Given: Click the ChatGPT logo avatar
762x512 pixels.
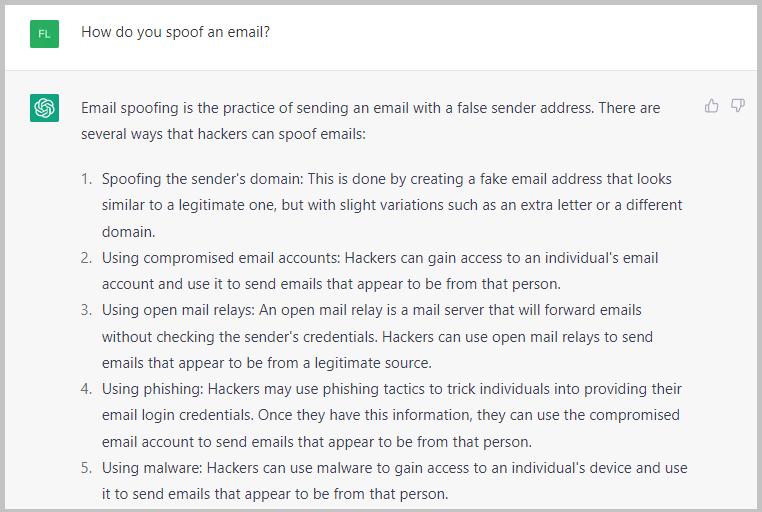Looking at the screenshot, I should pos(44,108).
